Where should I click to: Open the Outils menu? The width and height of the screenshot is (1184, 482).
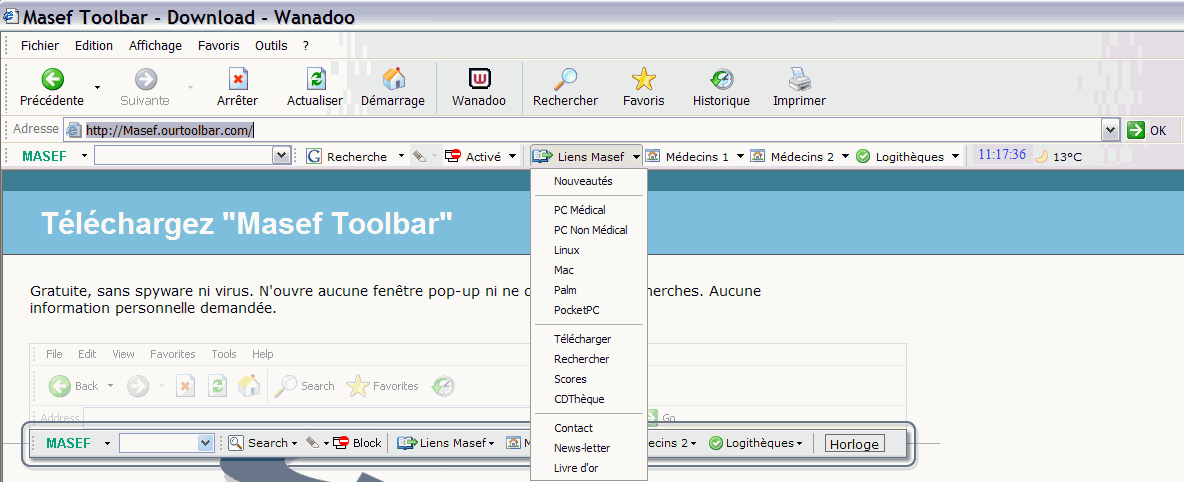tap(271, 45)
